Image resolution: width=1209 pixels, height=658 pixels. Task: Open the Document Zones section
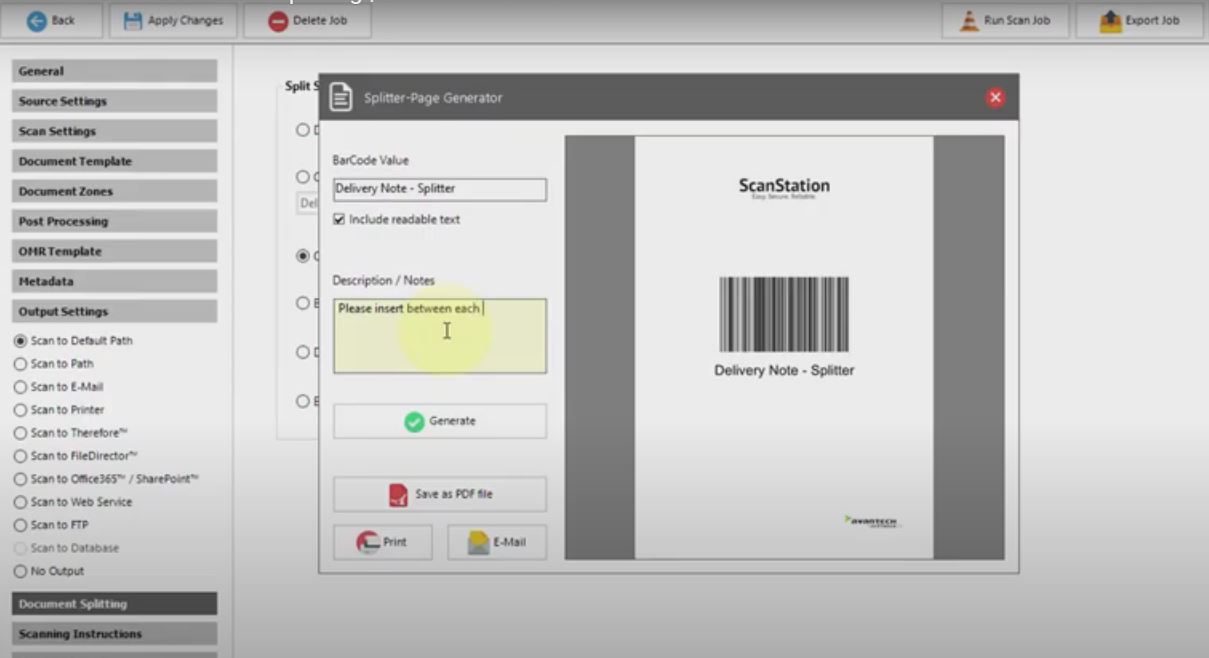114,191
